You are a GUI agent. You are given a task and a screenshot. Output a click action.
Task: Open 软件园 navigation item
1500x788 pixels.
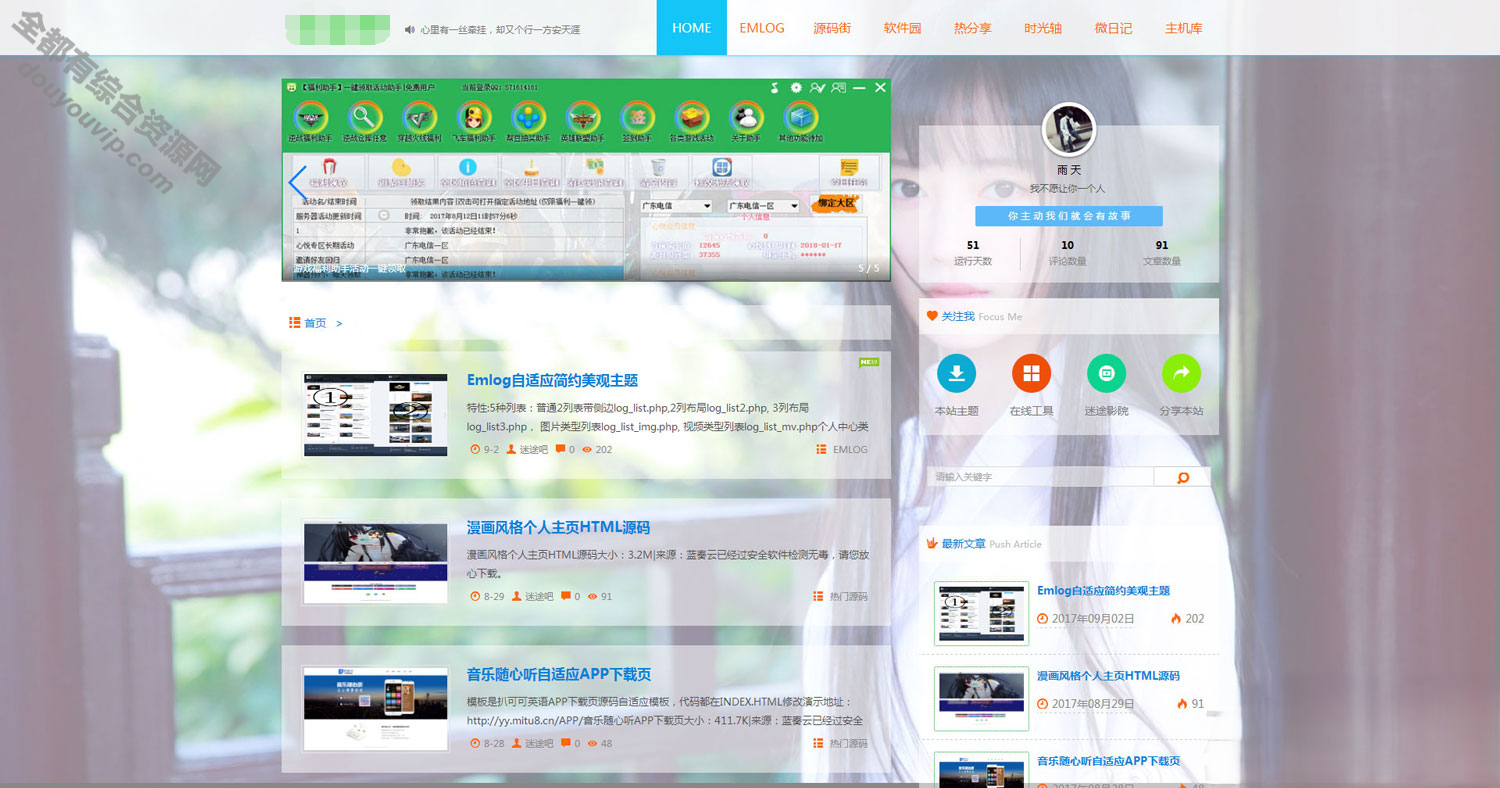902,28
